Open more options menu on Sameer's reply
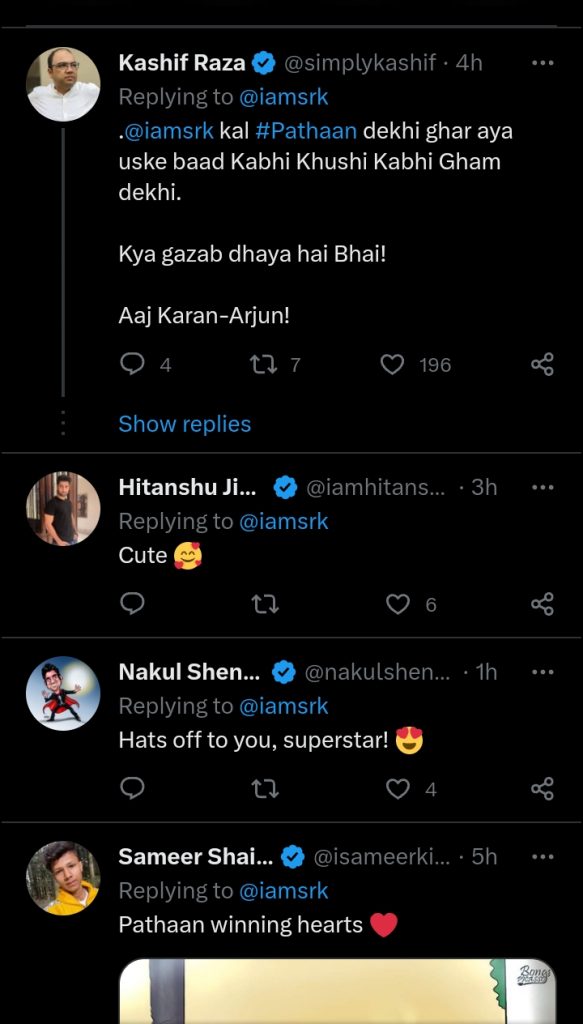The width and height of the screenshot is (583, 1024). (x=543, y=856)
